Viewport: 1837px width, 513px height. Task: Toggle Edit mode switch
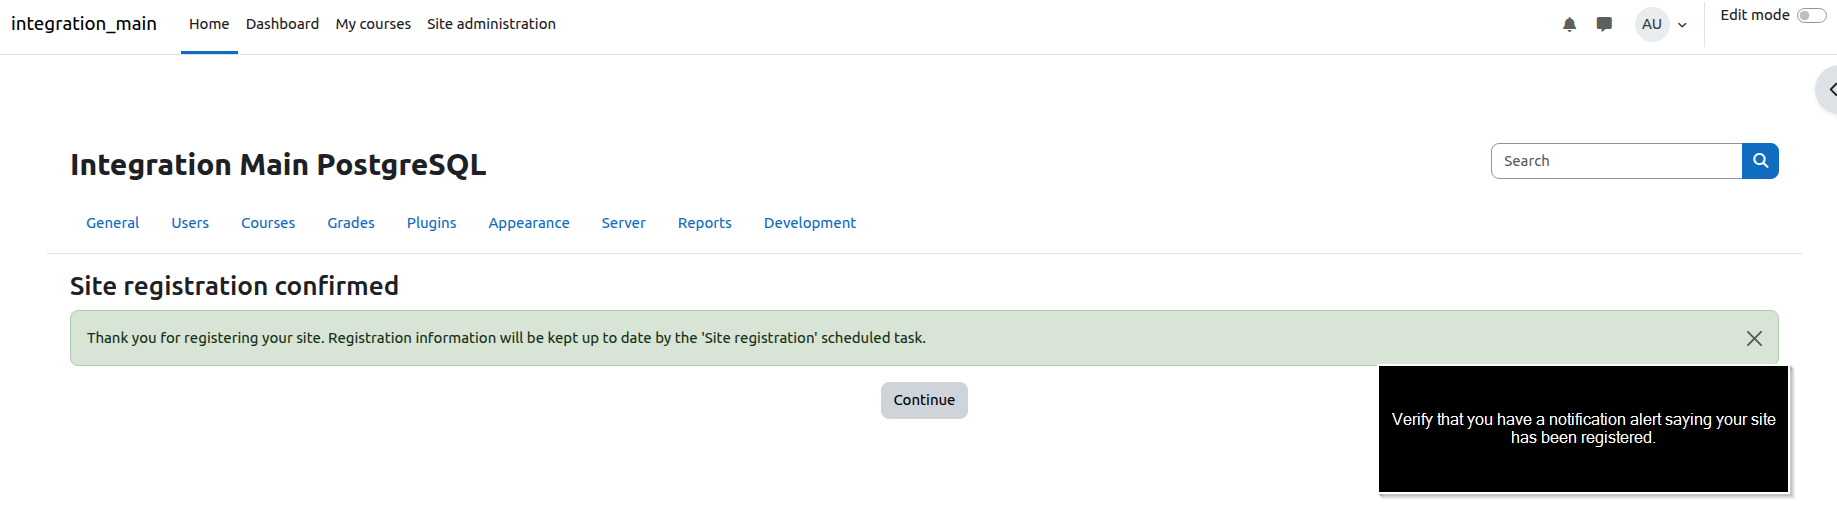tap(1811, 15)
